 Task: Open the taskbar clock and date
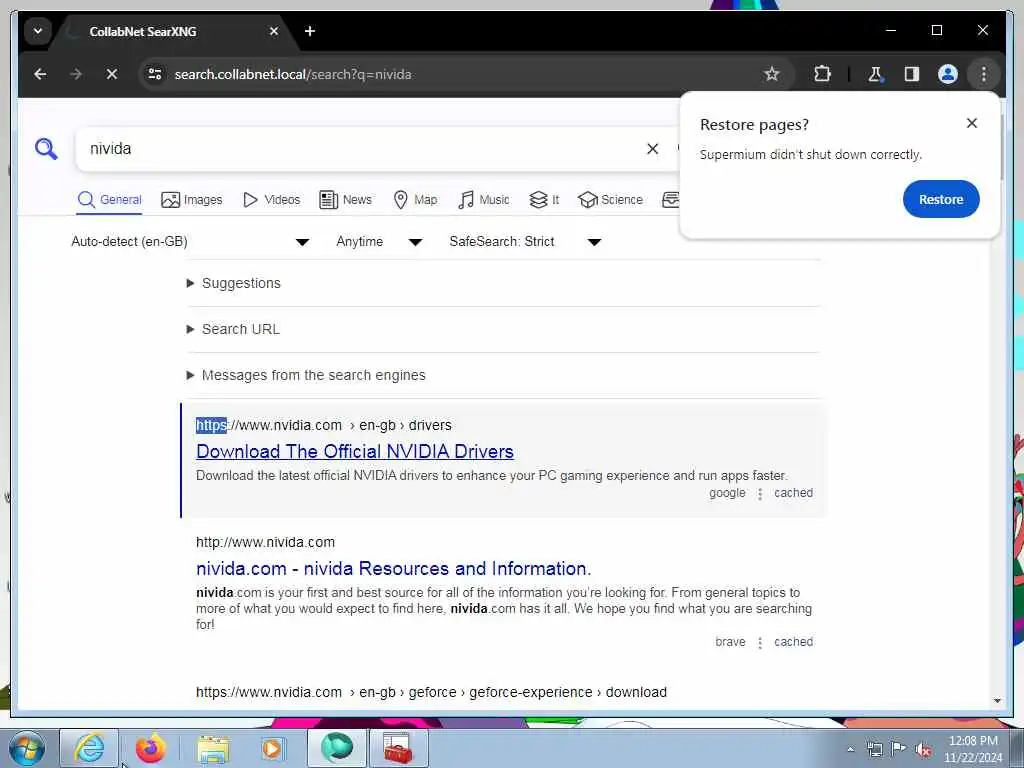[972, 749]
